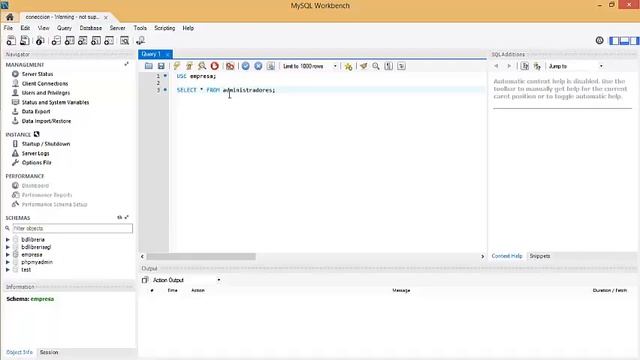Screen dimensions: 640x360
Task: Click the create new table icon
Action: point(70,40)
